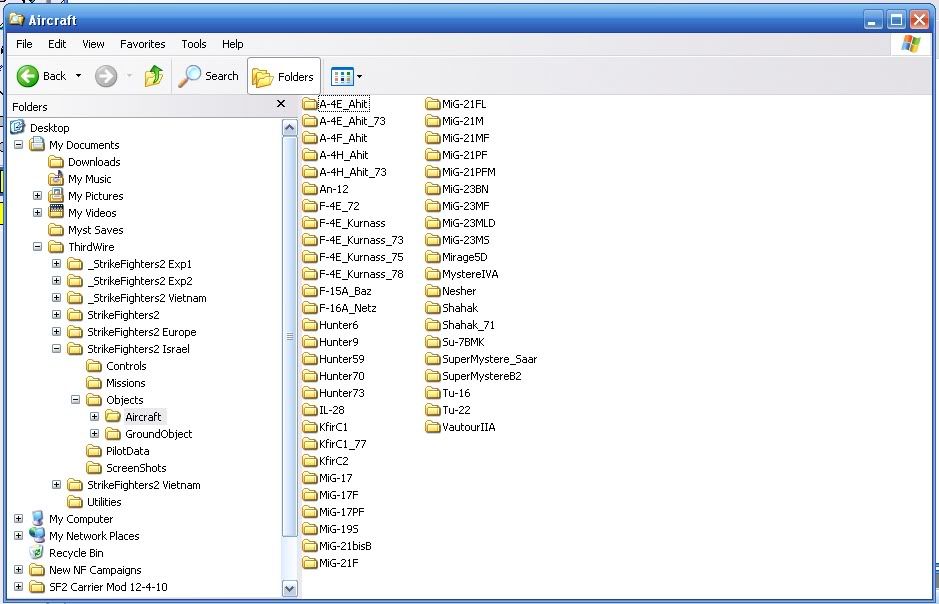Select the Missions folder in tree
Viewport: 939px width, 604px height.
[x=125, y=383]
